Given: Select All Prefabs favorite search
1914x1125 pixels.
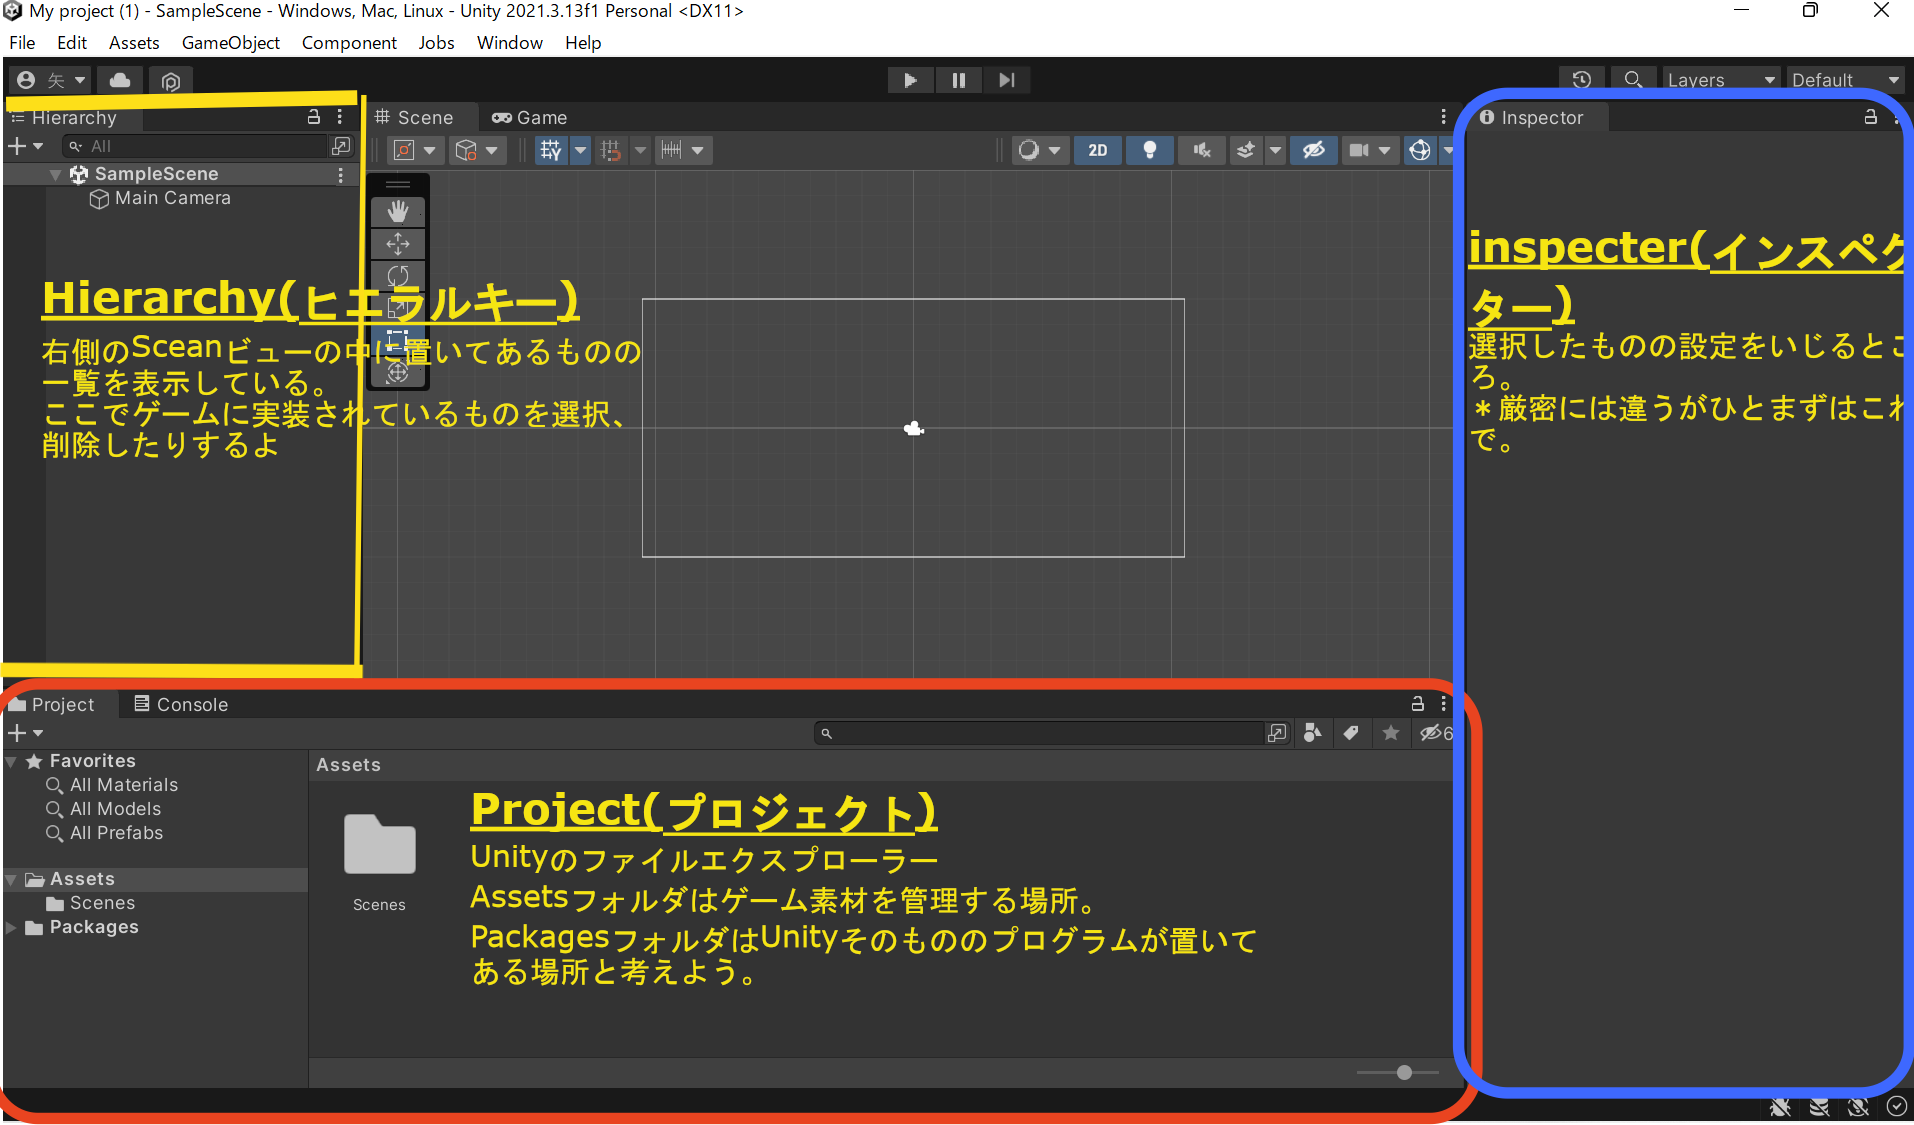Looking at the screenshot, I should pos(116,833).
